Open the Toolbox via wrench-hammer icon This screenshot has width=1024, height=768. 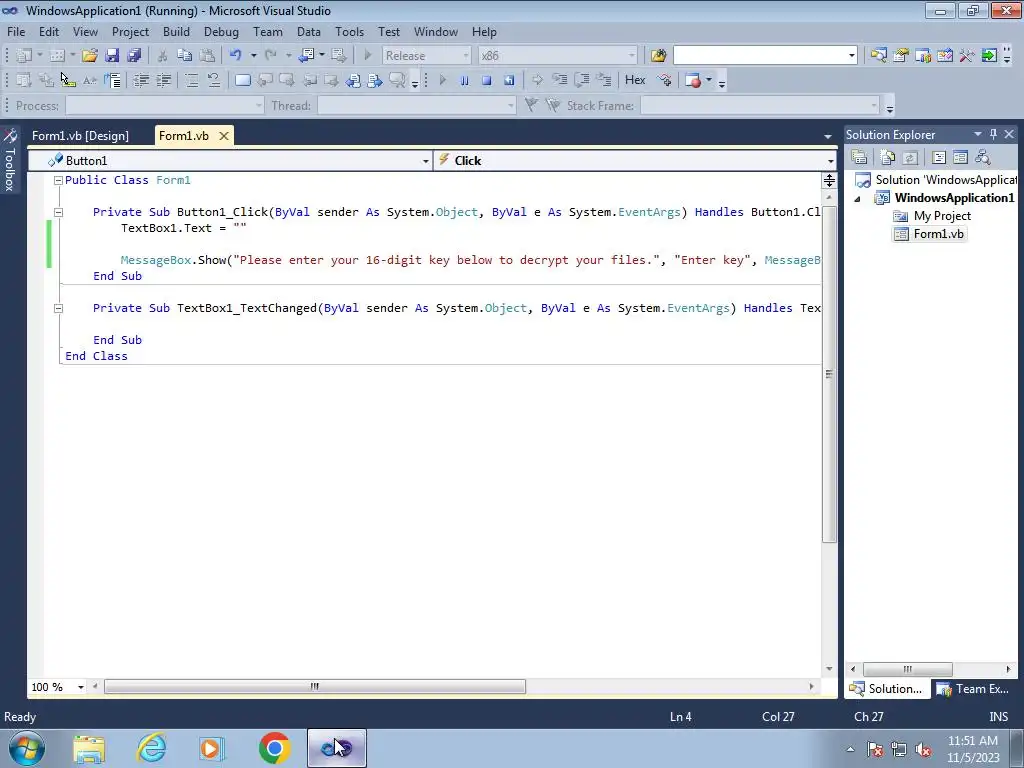[967, 56]
